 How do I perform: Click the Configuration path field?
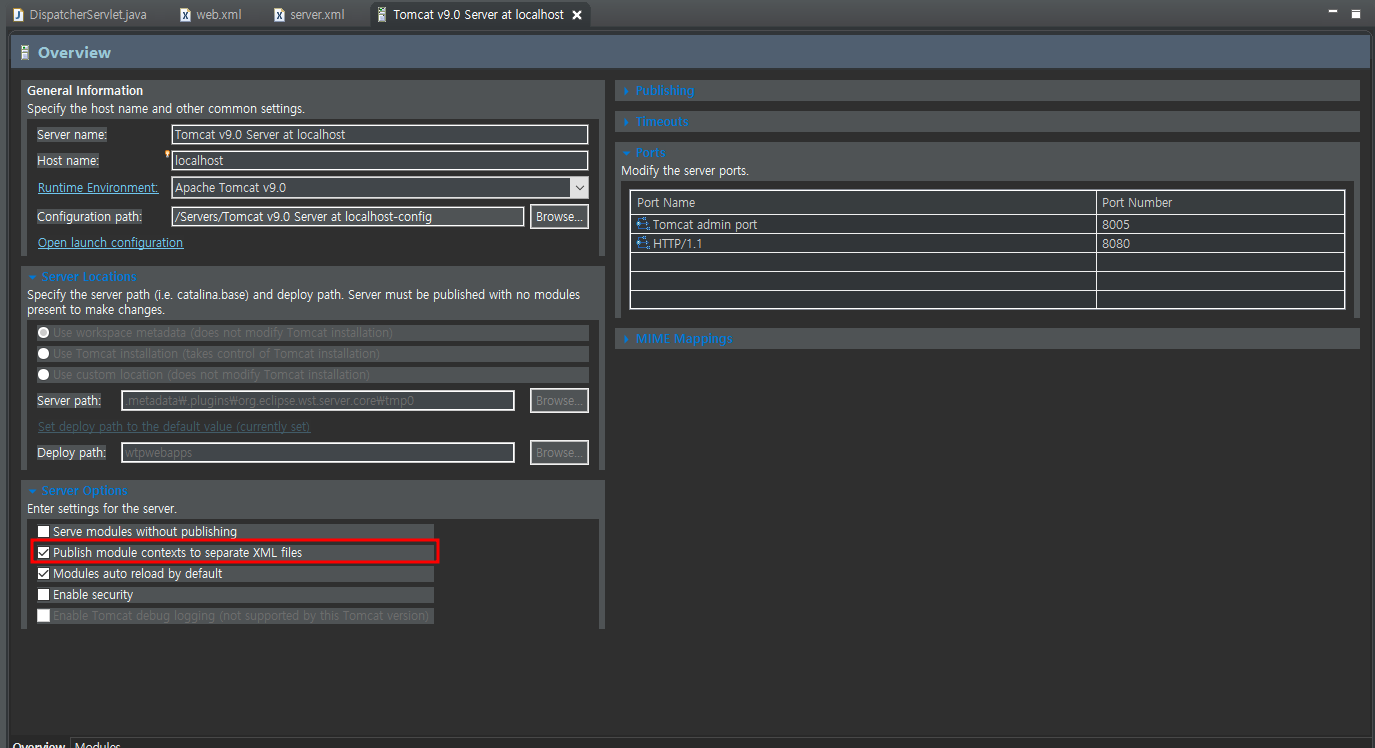coord(347,216)
